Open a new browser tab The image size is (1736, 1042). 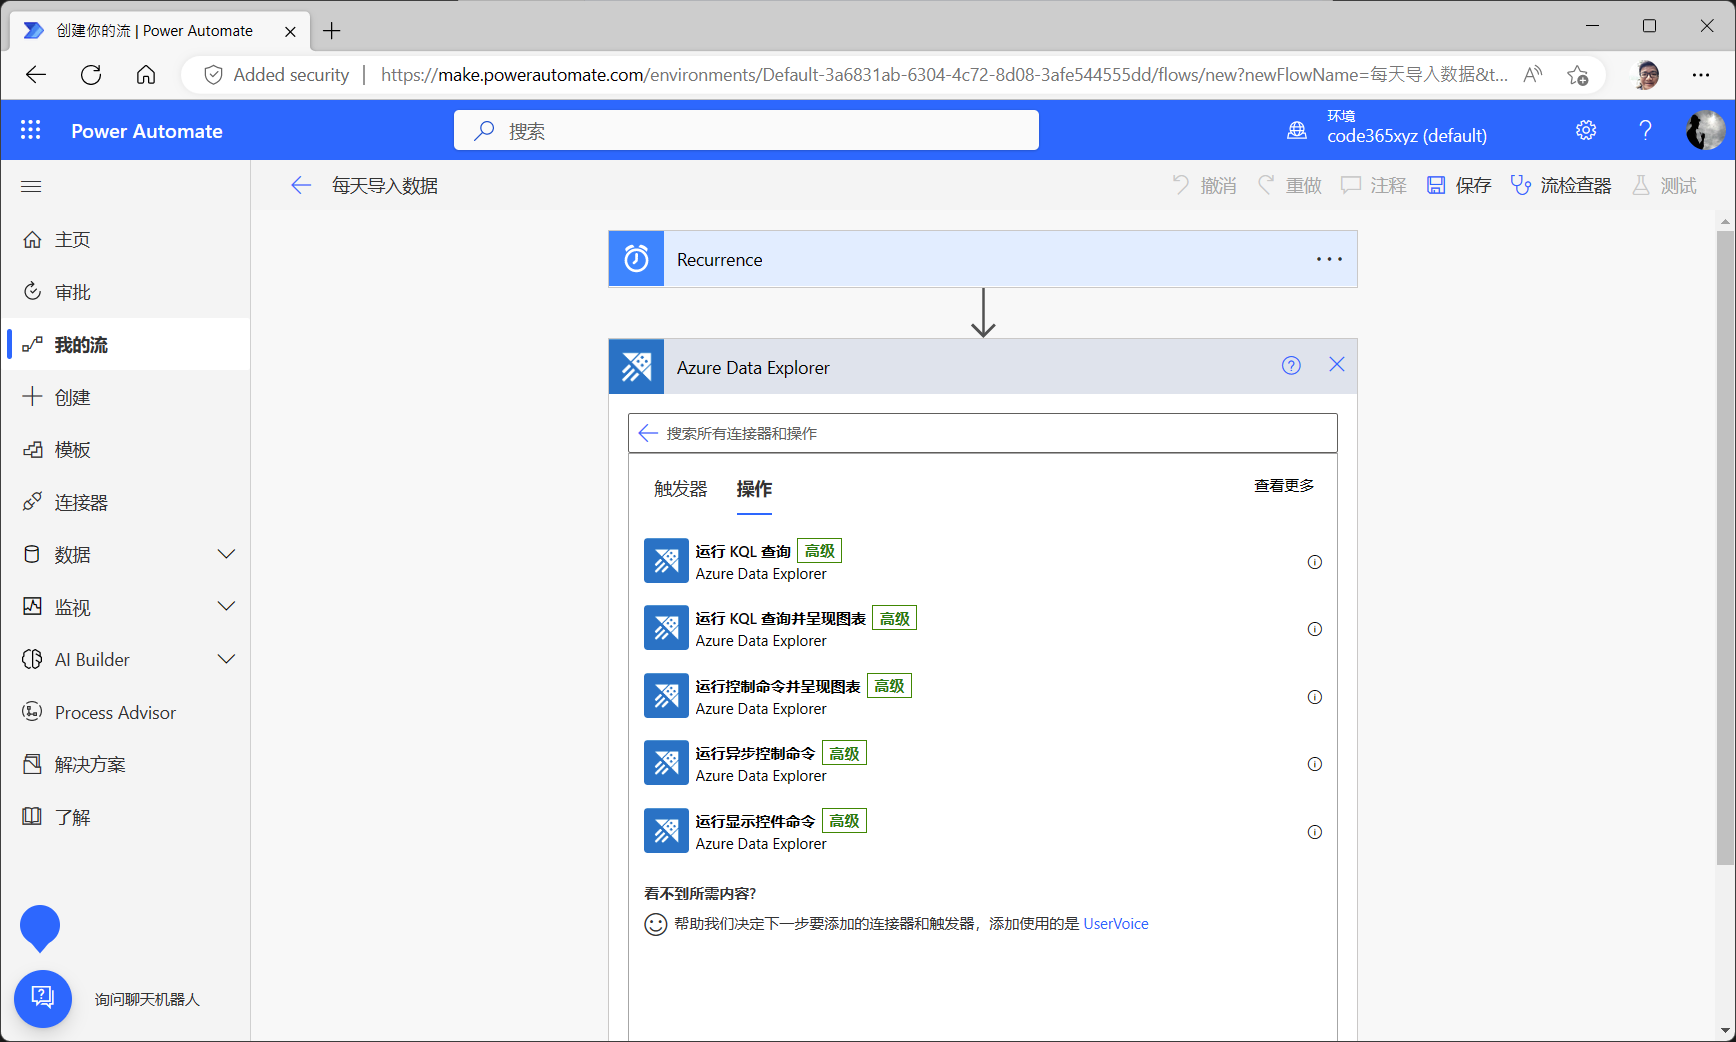pos(332,31)
